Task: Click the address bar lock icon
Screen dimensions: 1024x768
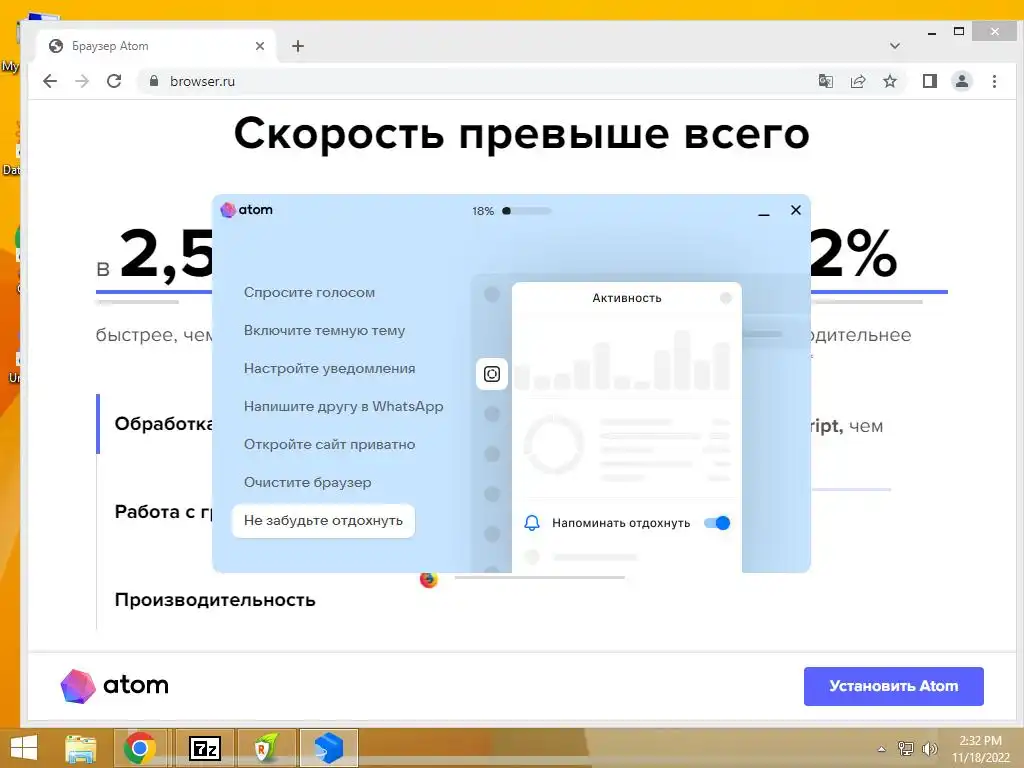Action: tap(154, 81)
